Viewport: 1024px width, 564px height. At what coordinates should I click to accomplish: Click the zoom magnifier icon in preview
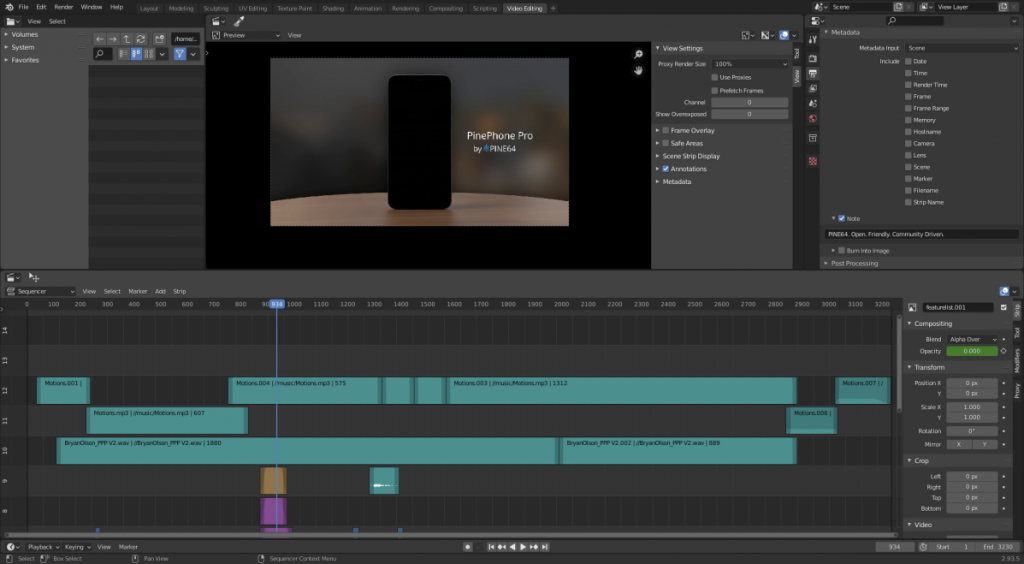point(638,54)
